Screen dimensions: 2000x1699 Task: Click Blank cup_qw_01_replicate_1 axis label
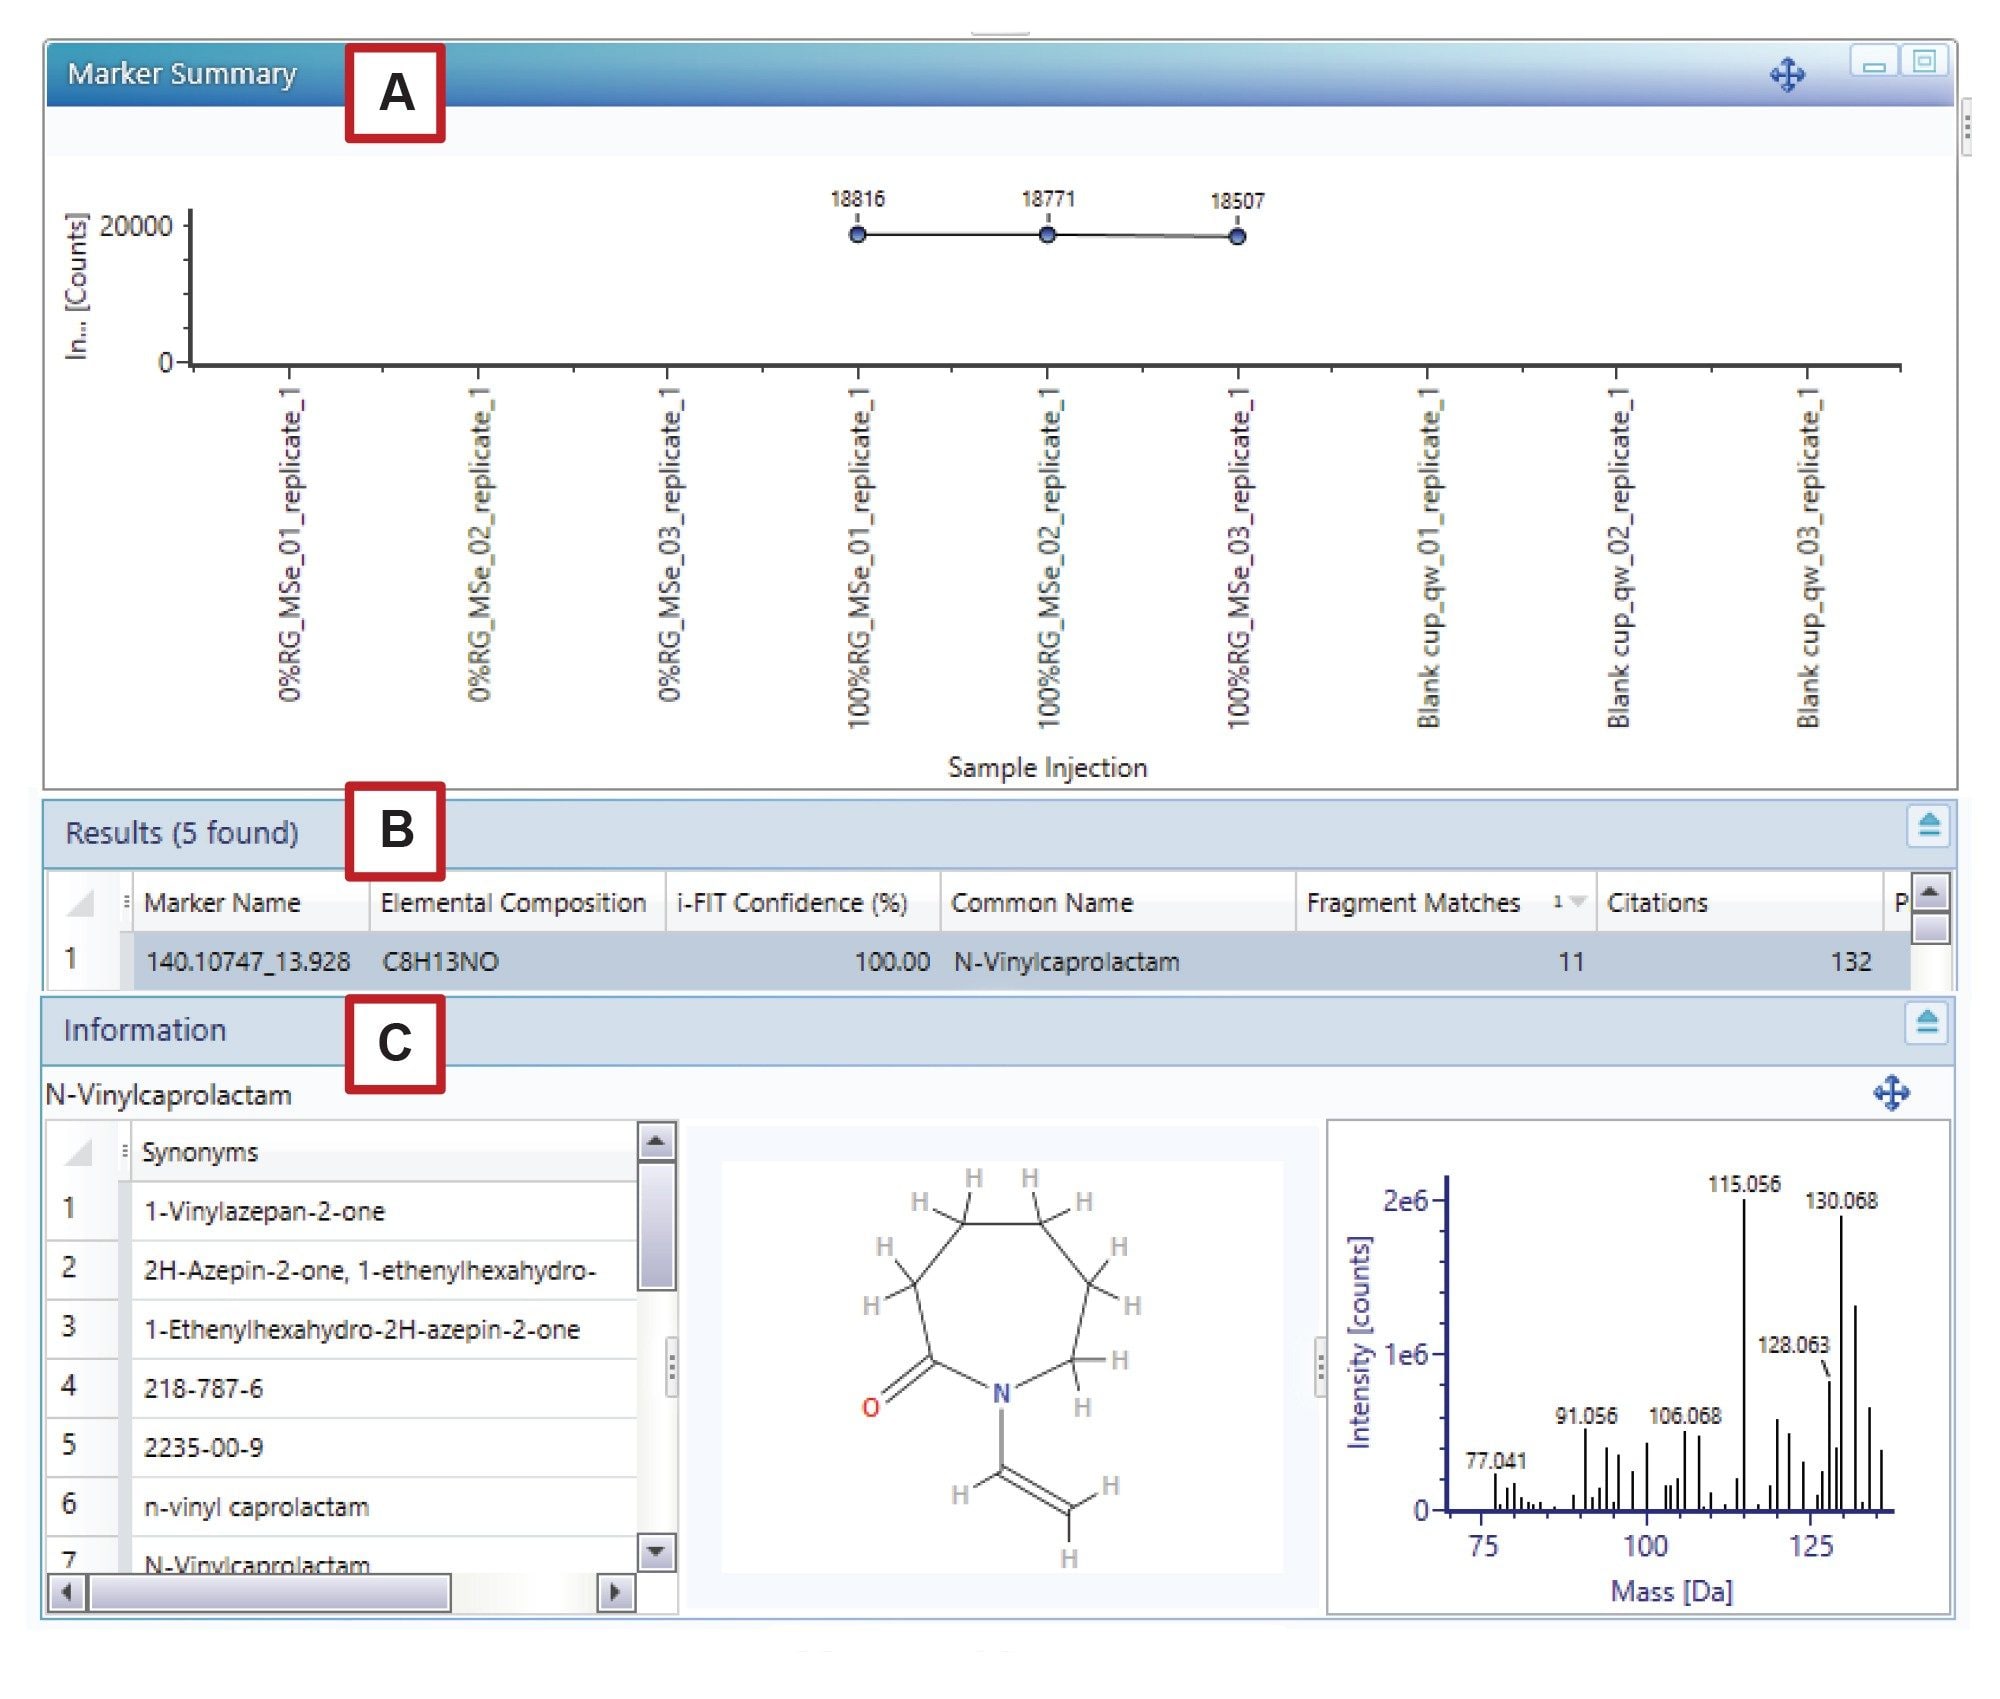coord(1429,558)
